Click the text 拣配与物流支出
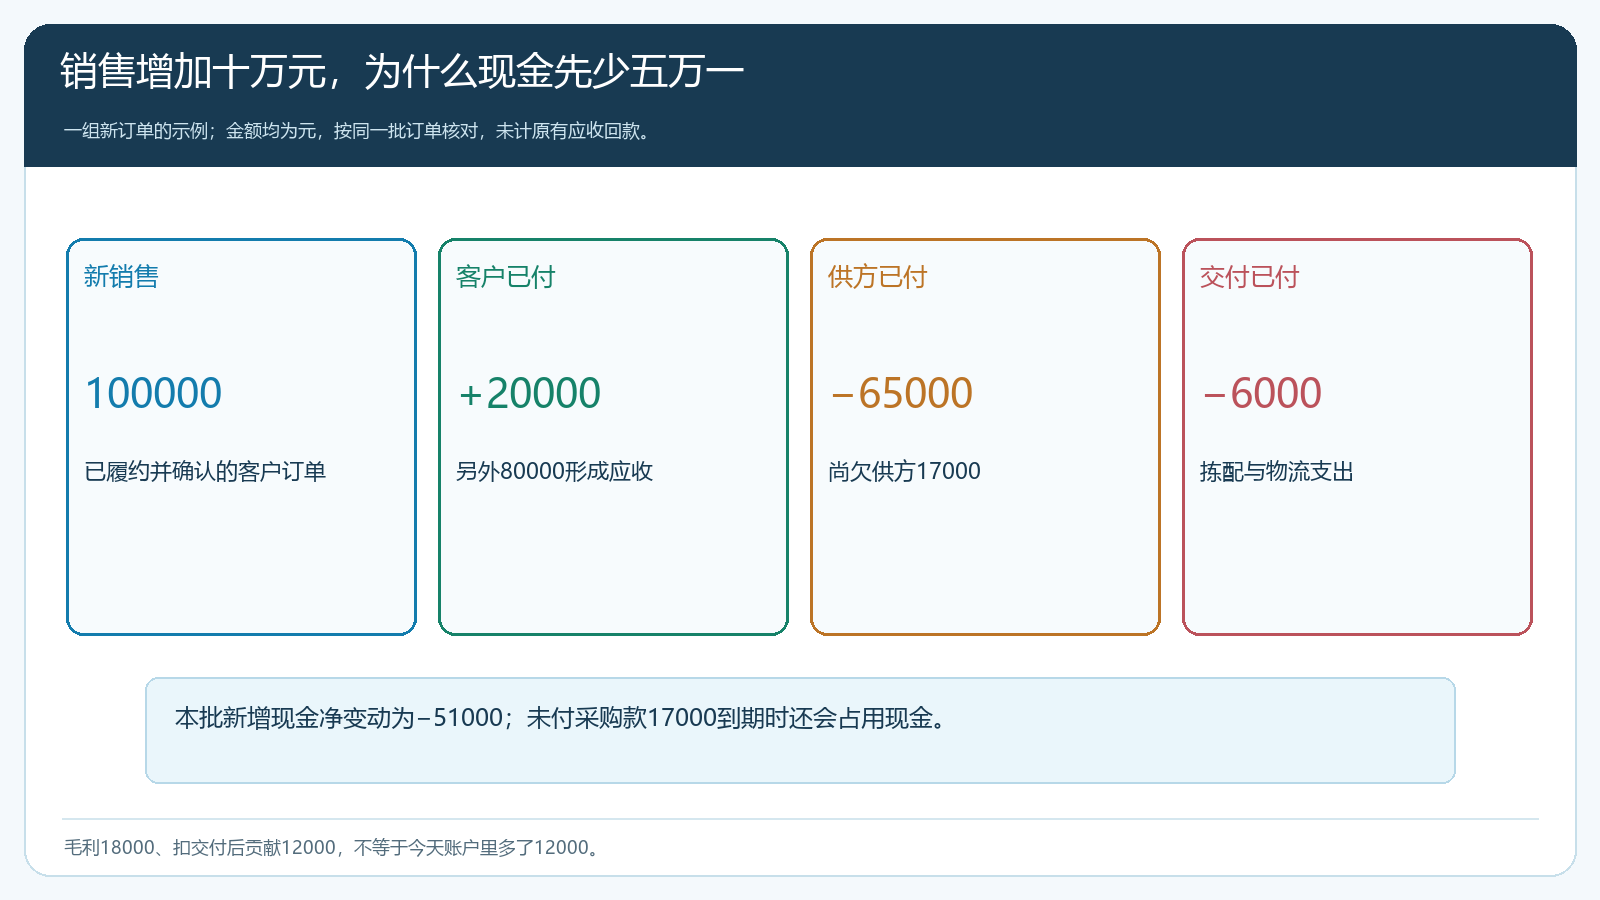Screen dimensions: 1600x900 tap(1276, 471)
